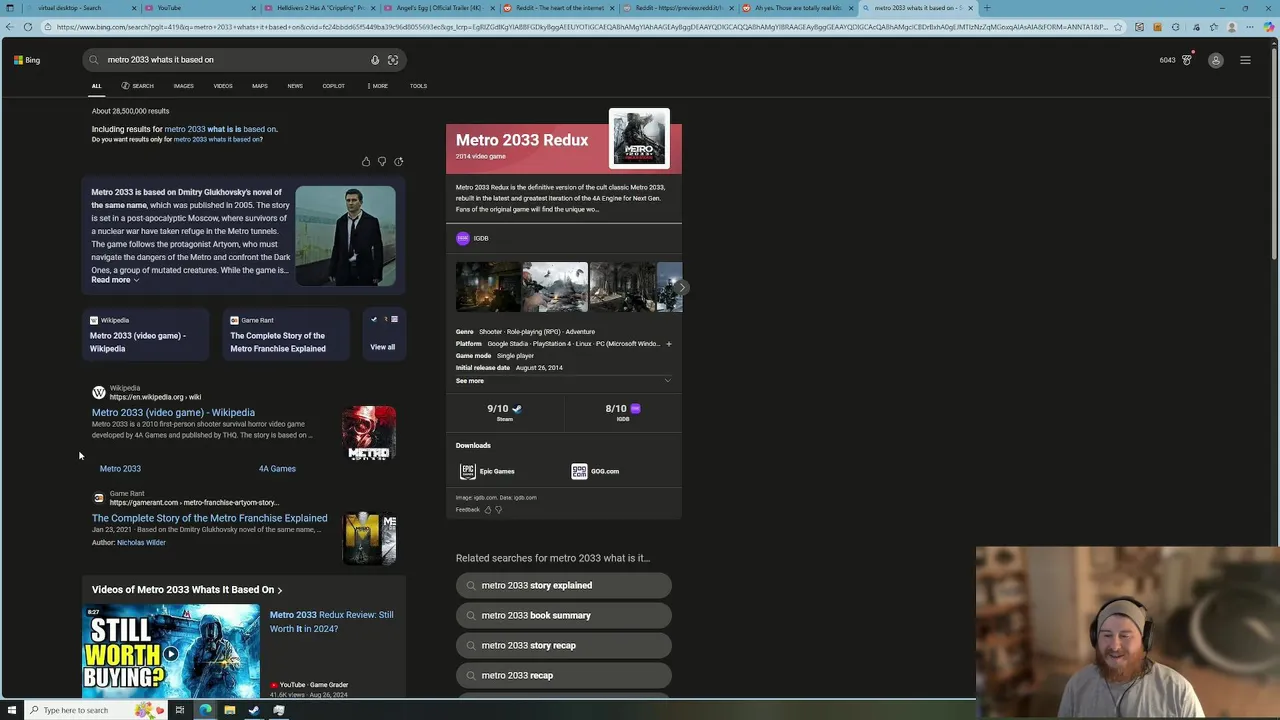Open Game Rant source card under answer
Screen dimensions: 1280x720
click(285, 334)
